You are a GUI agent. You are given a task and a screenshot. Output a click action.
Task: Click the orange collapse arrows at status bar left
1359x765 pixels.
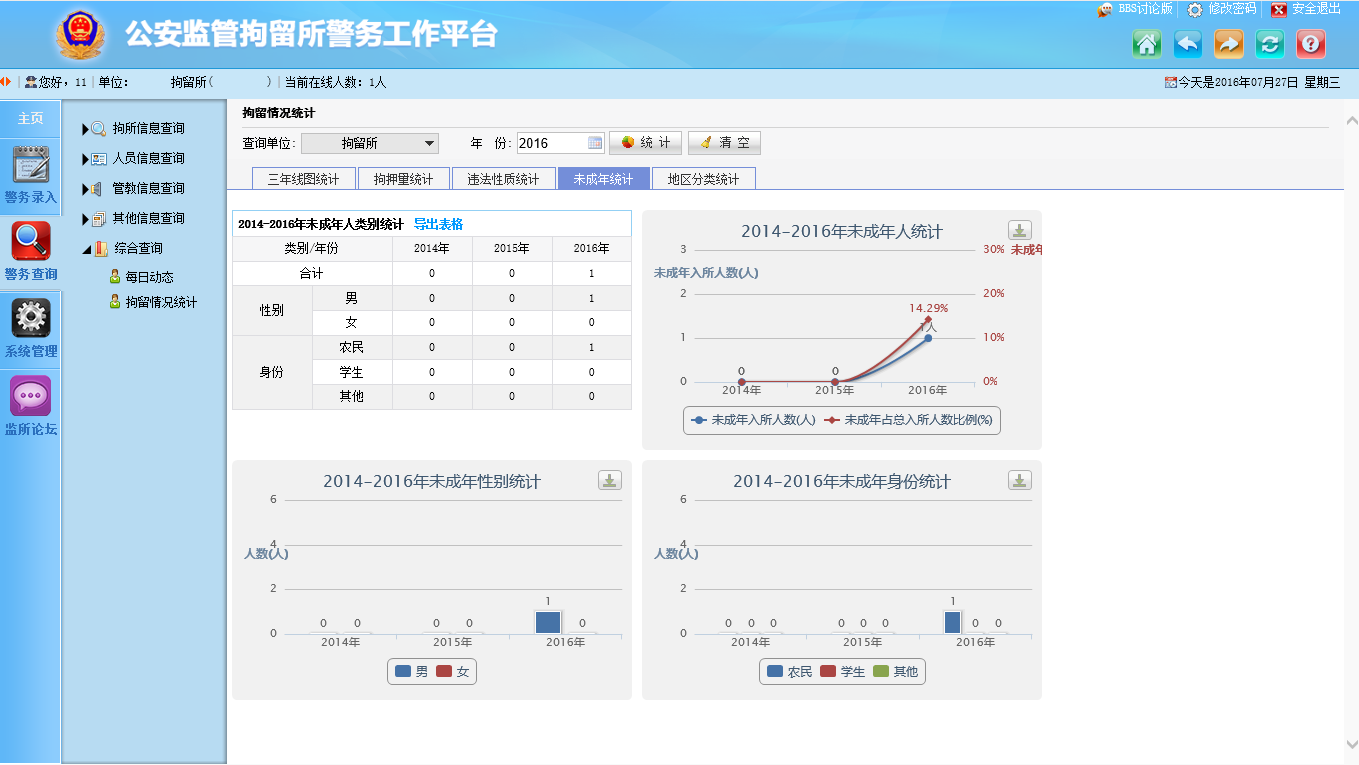[x=6, y=82]
